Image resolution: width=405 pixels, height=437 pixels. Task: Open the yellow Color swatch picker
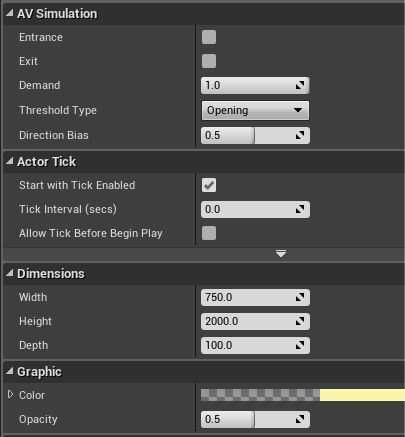click(x=362, y=395)
